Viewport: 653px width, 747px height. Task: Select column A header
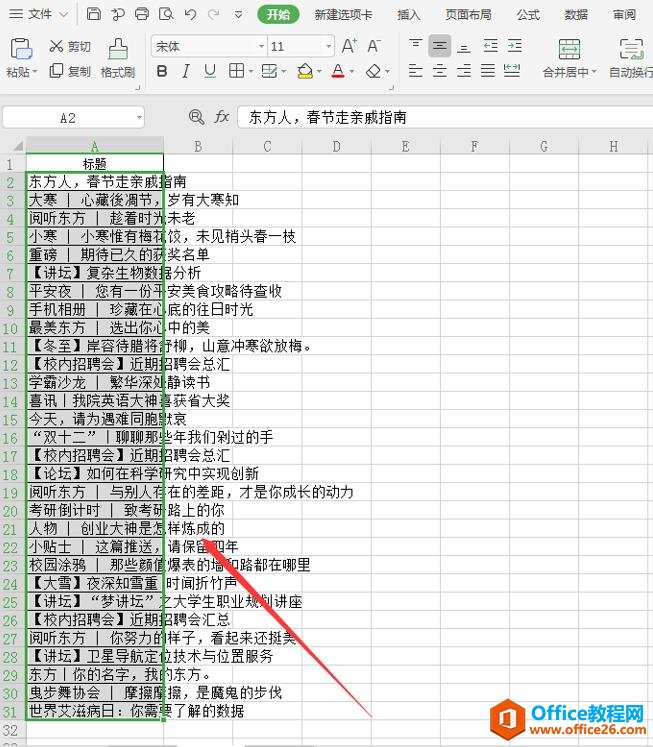[x=95, y=145]
